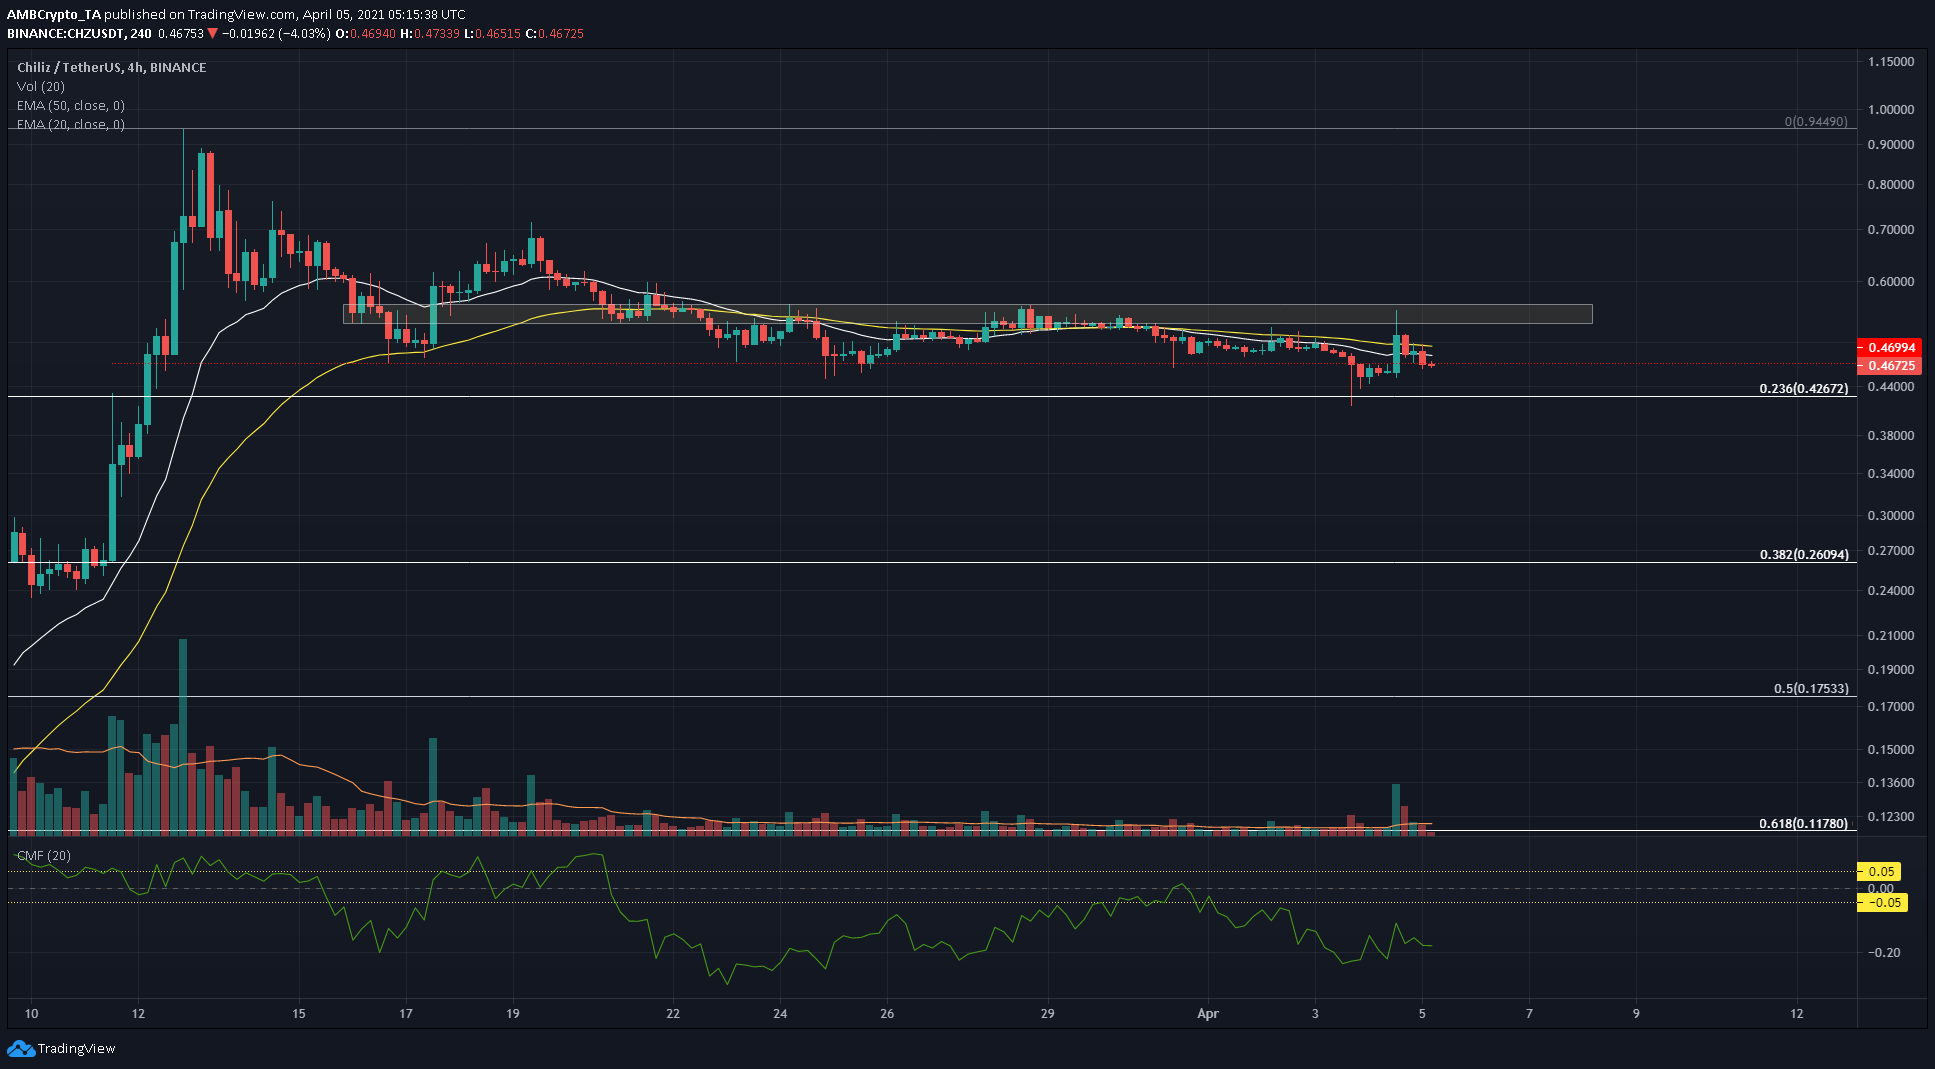The height and width of the screenshot is (1069, 1935).
Task: Click the CMF -0.05 yellow level tag
Action: [1882, 902]
